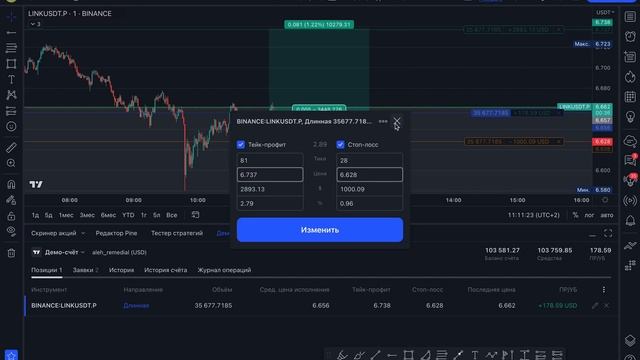Toggle hide all drawings eye icon

coord(11,231)
